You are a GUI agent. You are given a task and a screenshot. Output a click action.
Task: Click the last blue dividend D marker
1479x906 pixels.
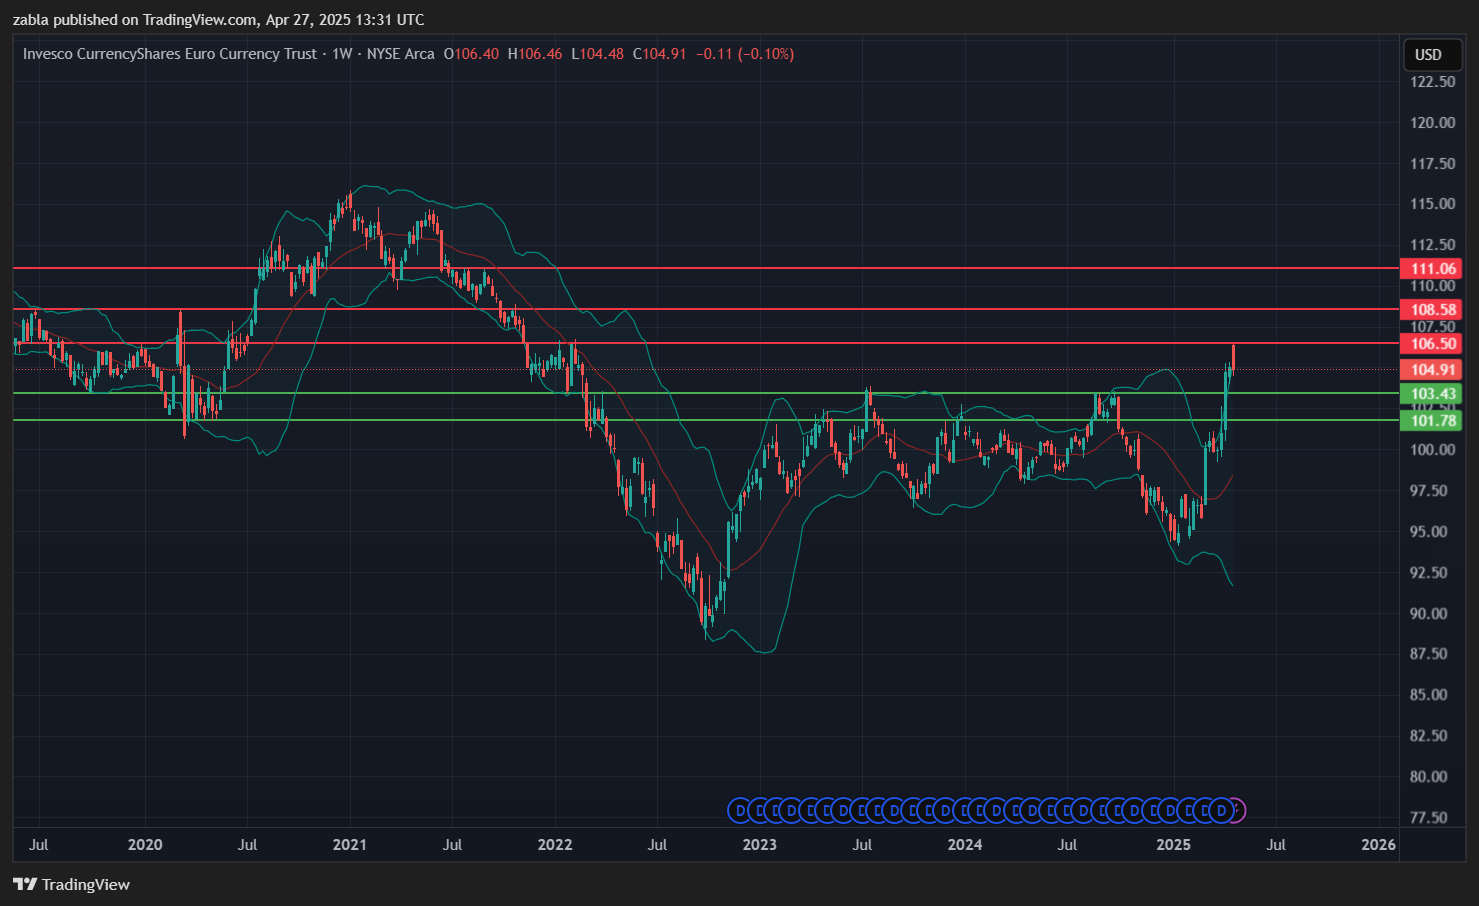1220,810
